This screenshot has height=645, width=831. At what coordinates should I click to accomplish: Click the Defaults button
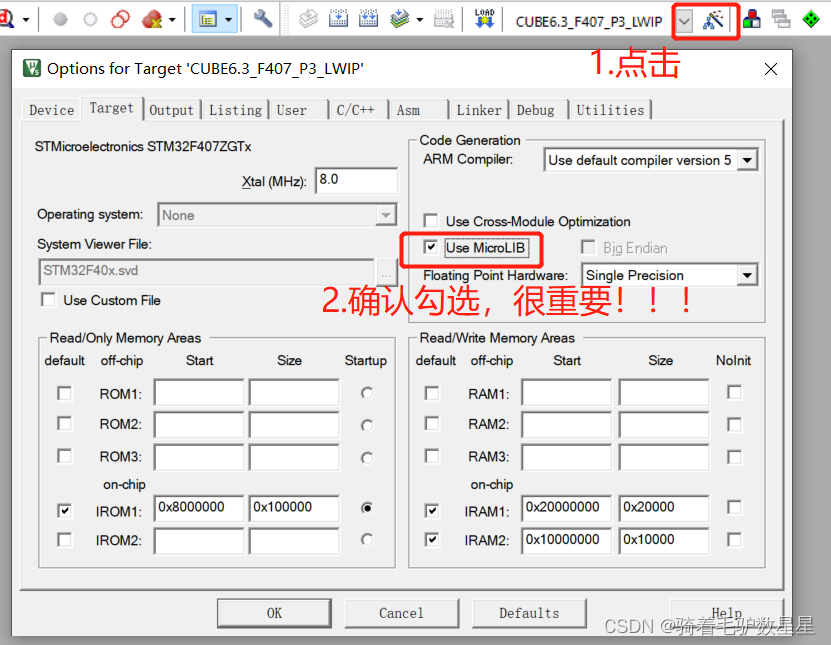coord(529,614)
